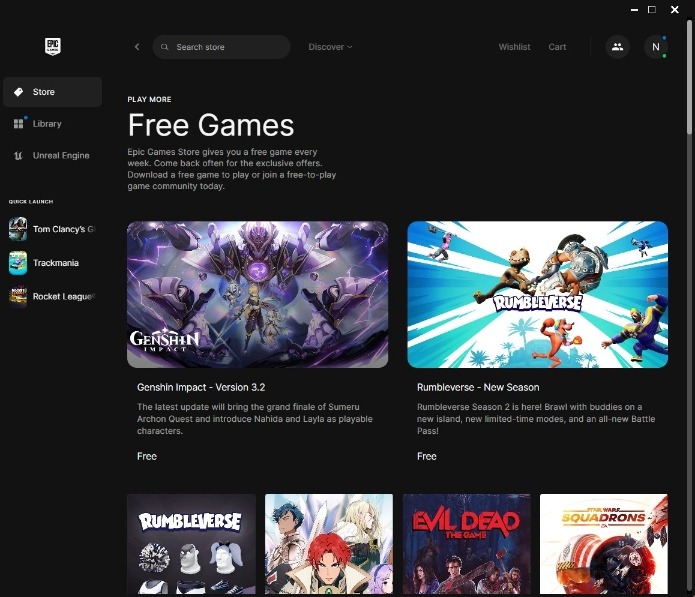Minimize the Epic Games Launcher window
Screen dimensions: 695x597
point(634,9)
